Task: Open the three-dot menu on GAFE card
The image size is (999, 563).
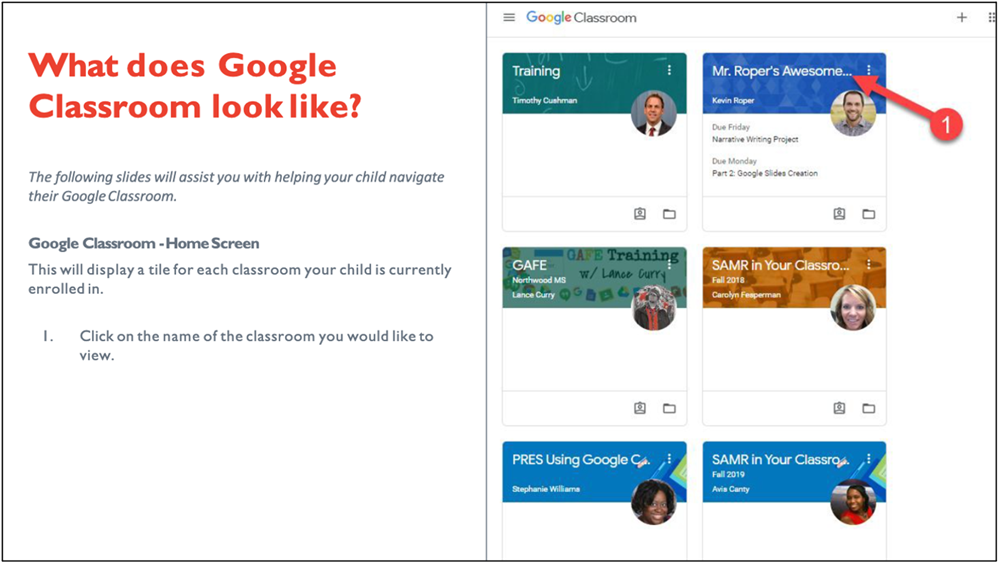Action: pos(669,264)
